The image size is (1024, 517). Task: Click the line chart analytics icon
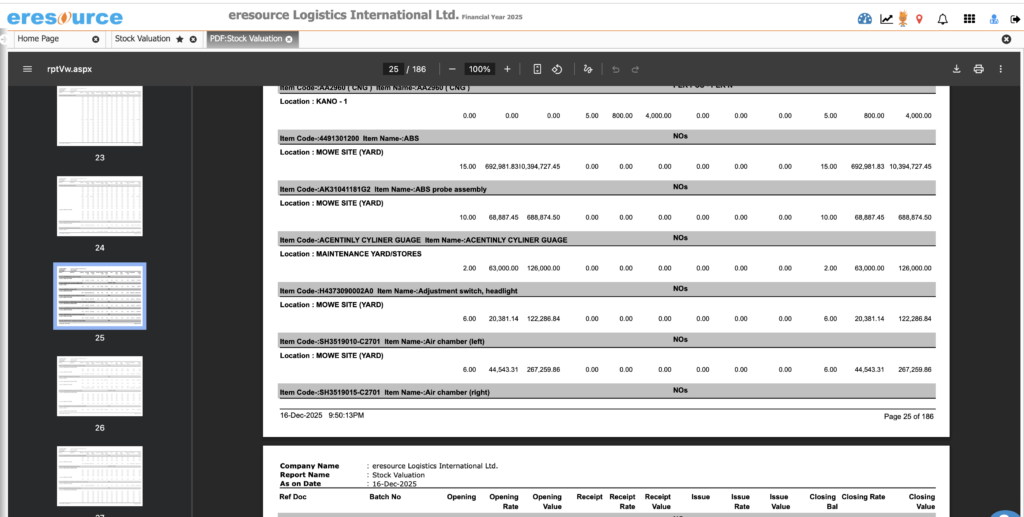(886, 18)
